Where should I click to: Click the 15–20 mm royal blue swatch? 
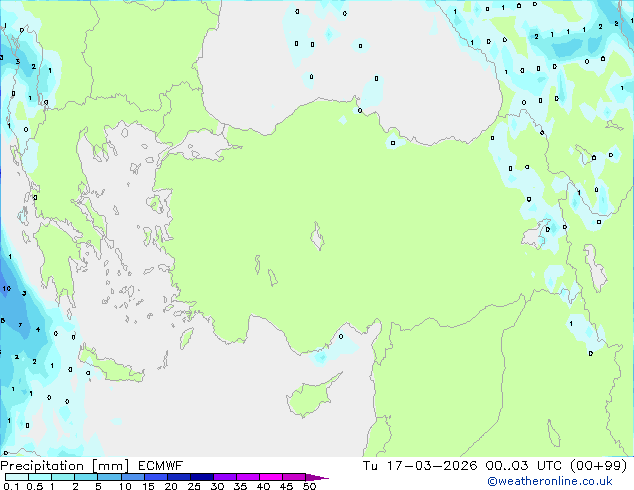(x=156, y=477)
